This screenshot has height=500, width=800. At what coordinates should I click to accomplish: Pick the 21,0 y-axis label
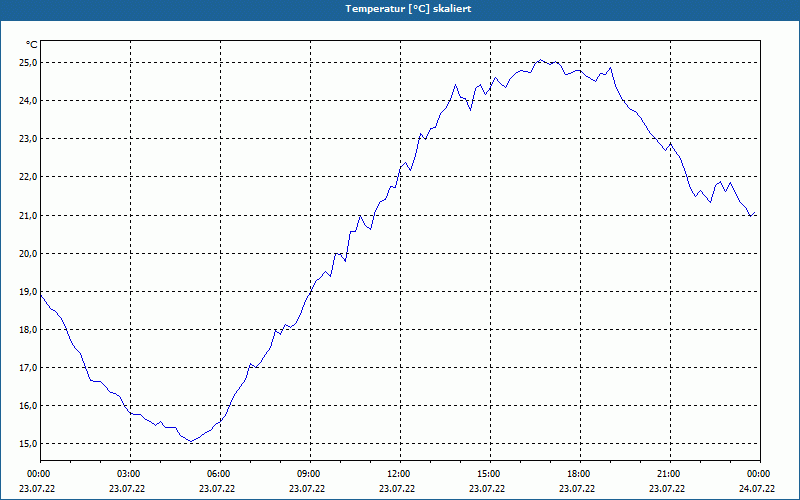[x=28, y=215]
